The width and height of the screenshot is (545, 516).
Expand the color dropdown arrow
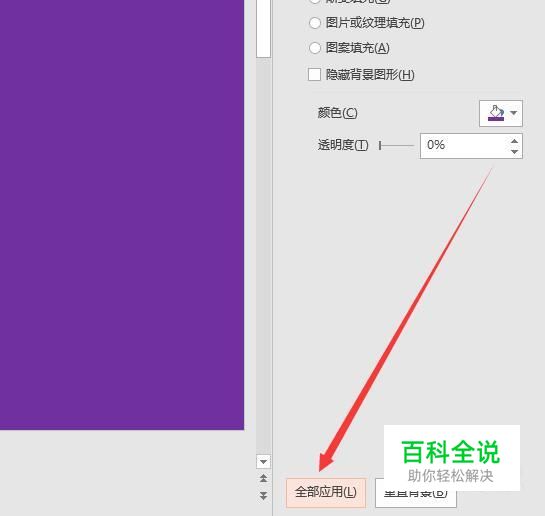click(514, 113)
